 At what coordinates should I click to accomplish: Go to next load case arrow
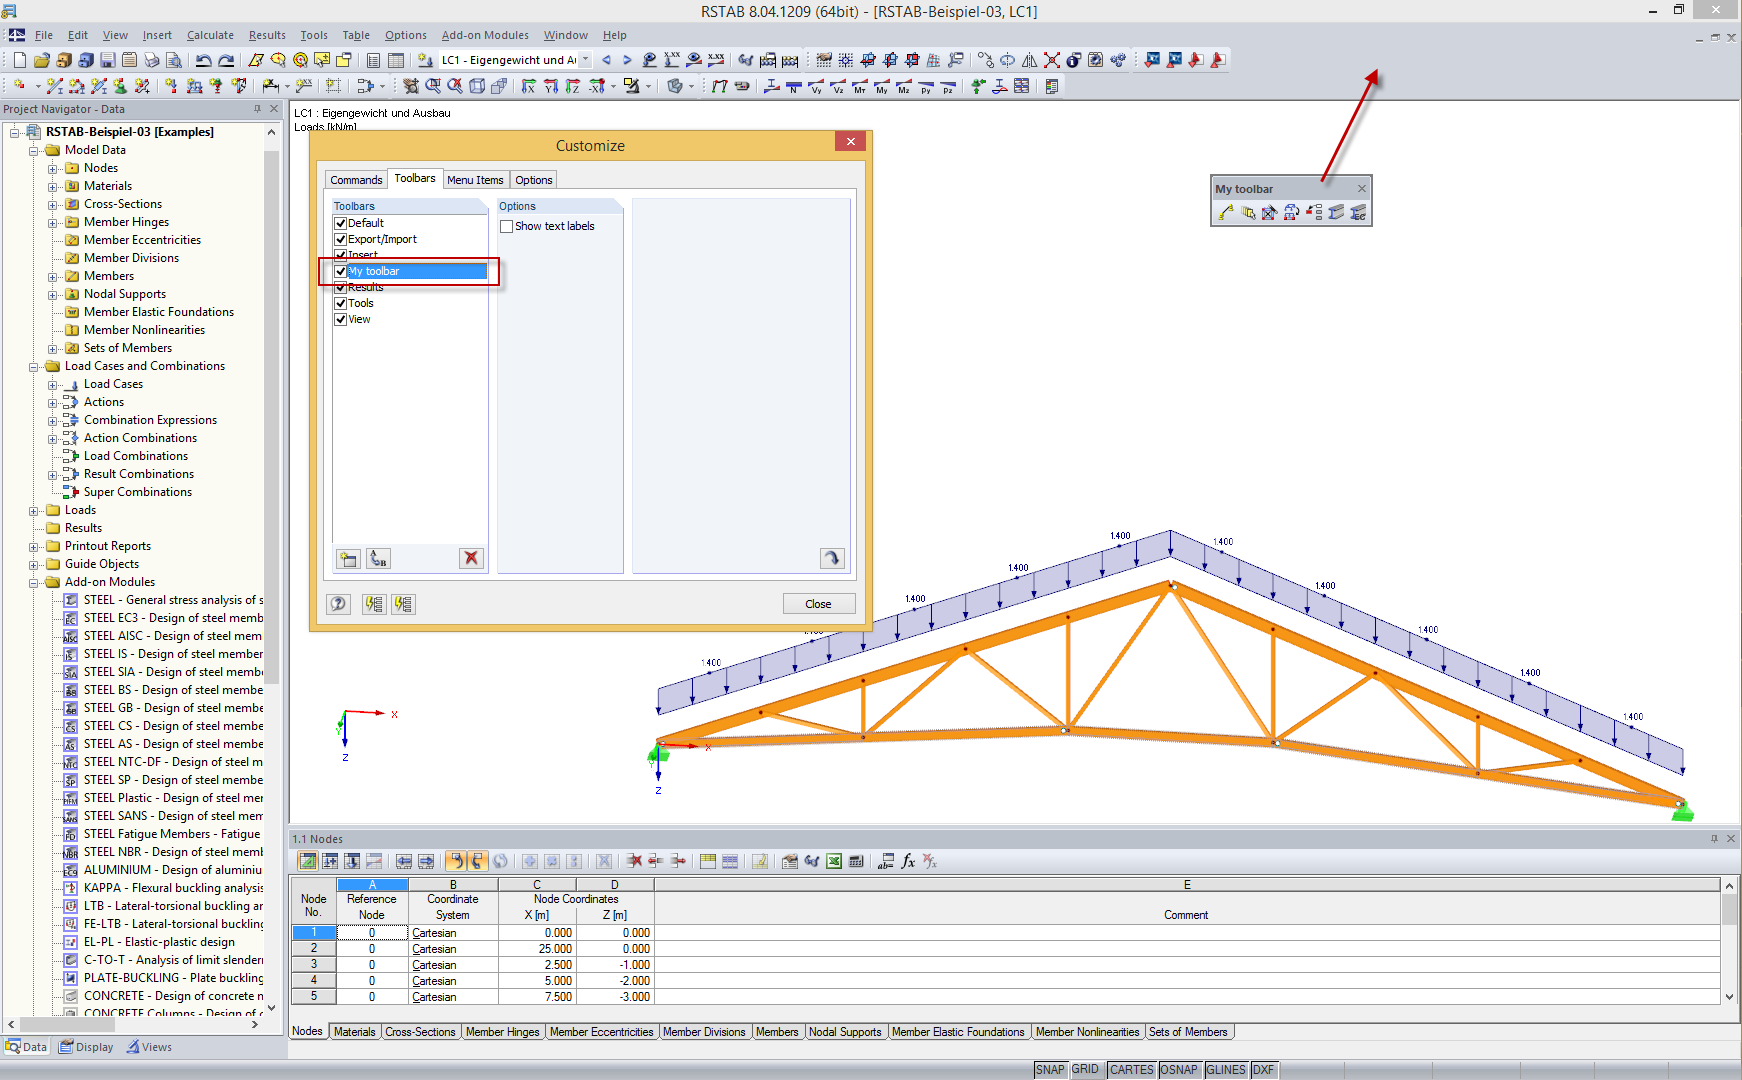(627, 60)
